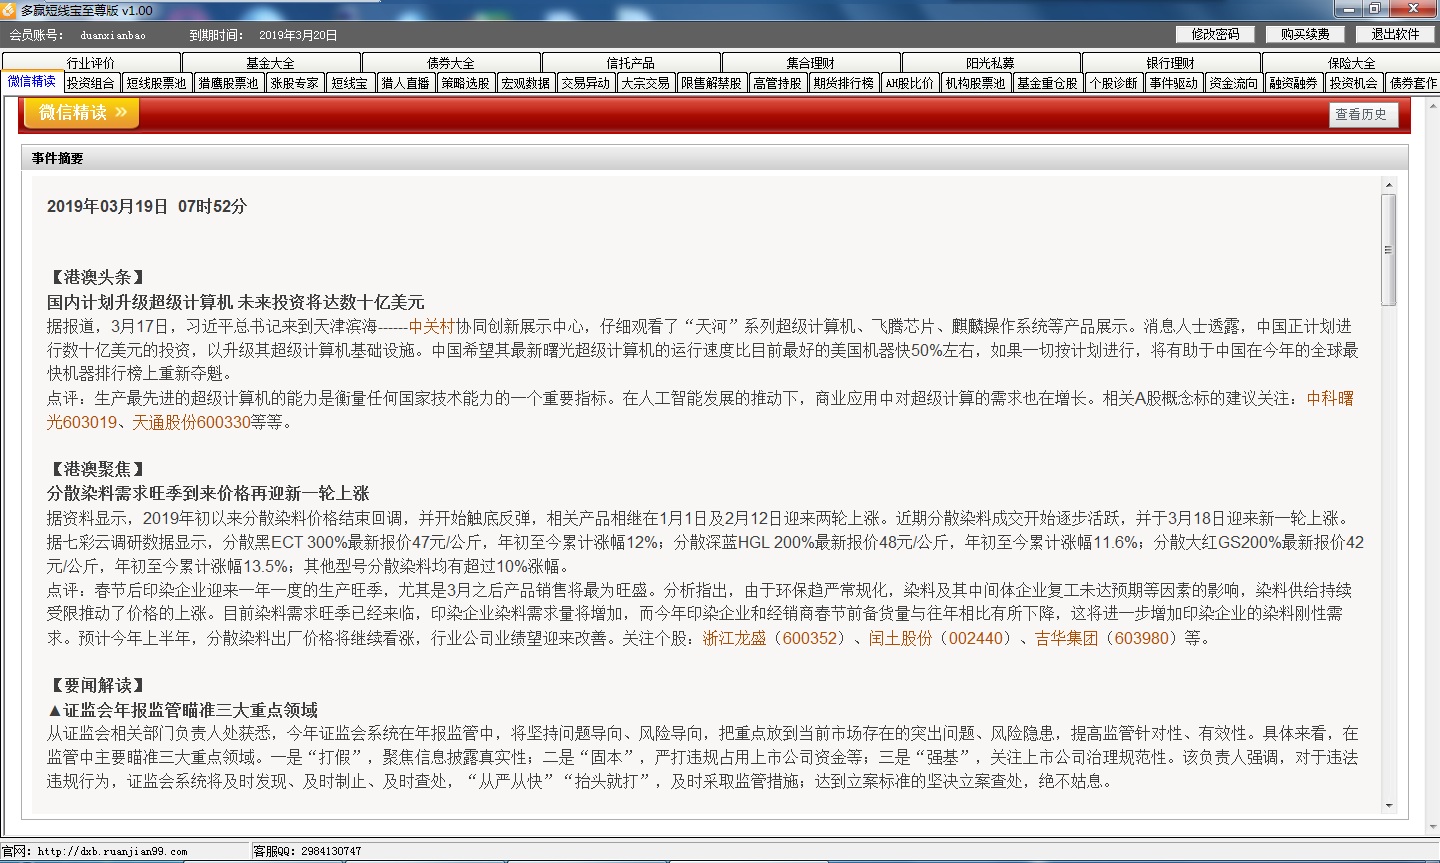Click the scrollbar down arrow
The width and height of the screenshot is (1440, 863).
pos(1389,805)
